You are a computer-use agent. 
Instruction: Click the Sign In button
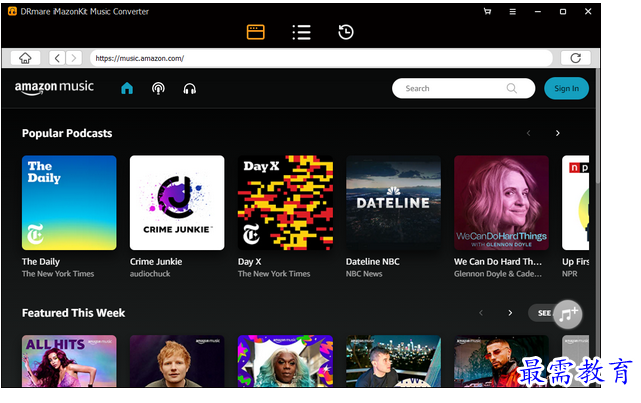(x=566, y=88)
